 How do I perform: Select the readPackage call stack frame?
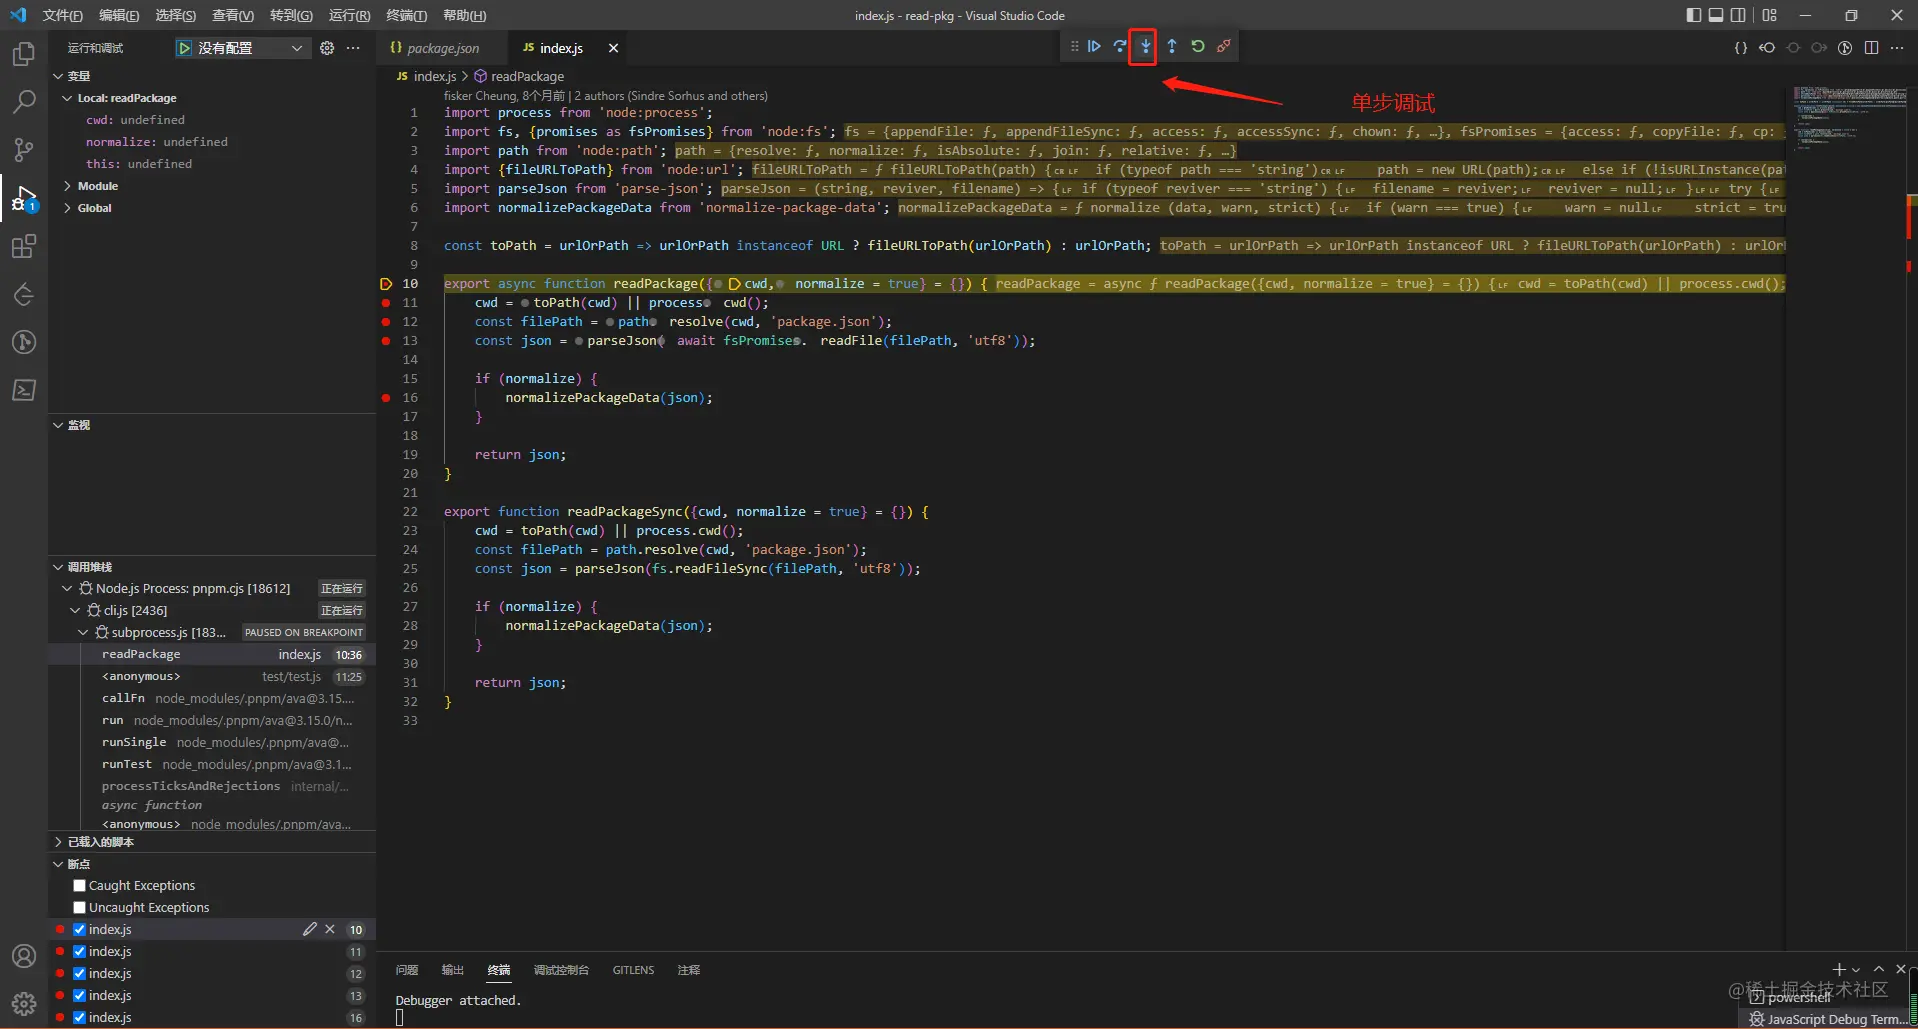(x=142, y=655)
